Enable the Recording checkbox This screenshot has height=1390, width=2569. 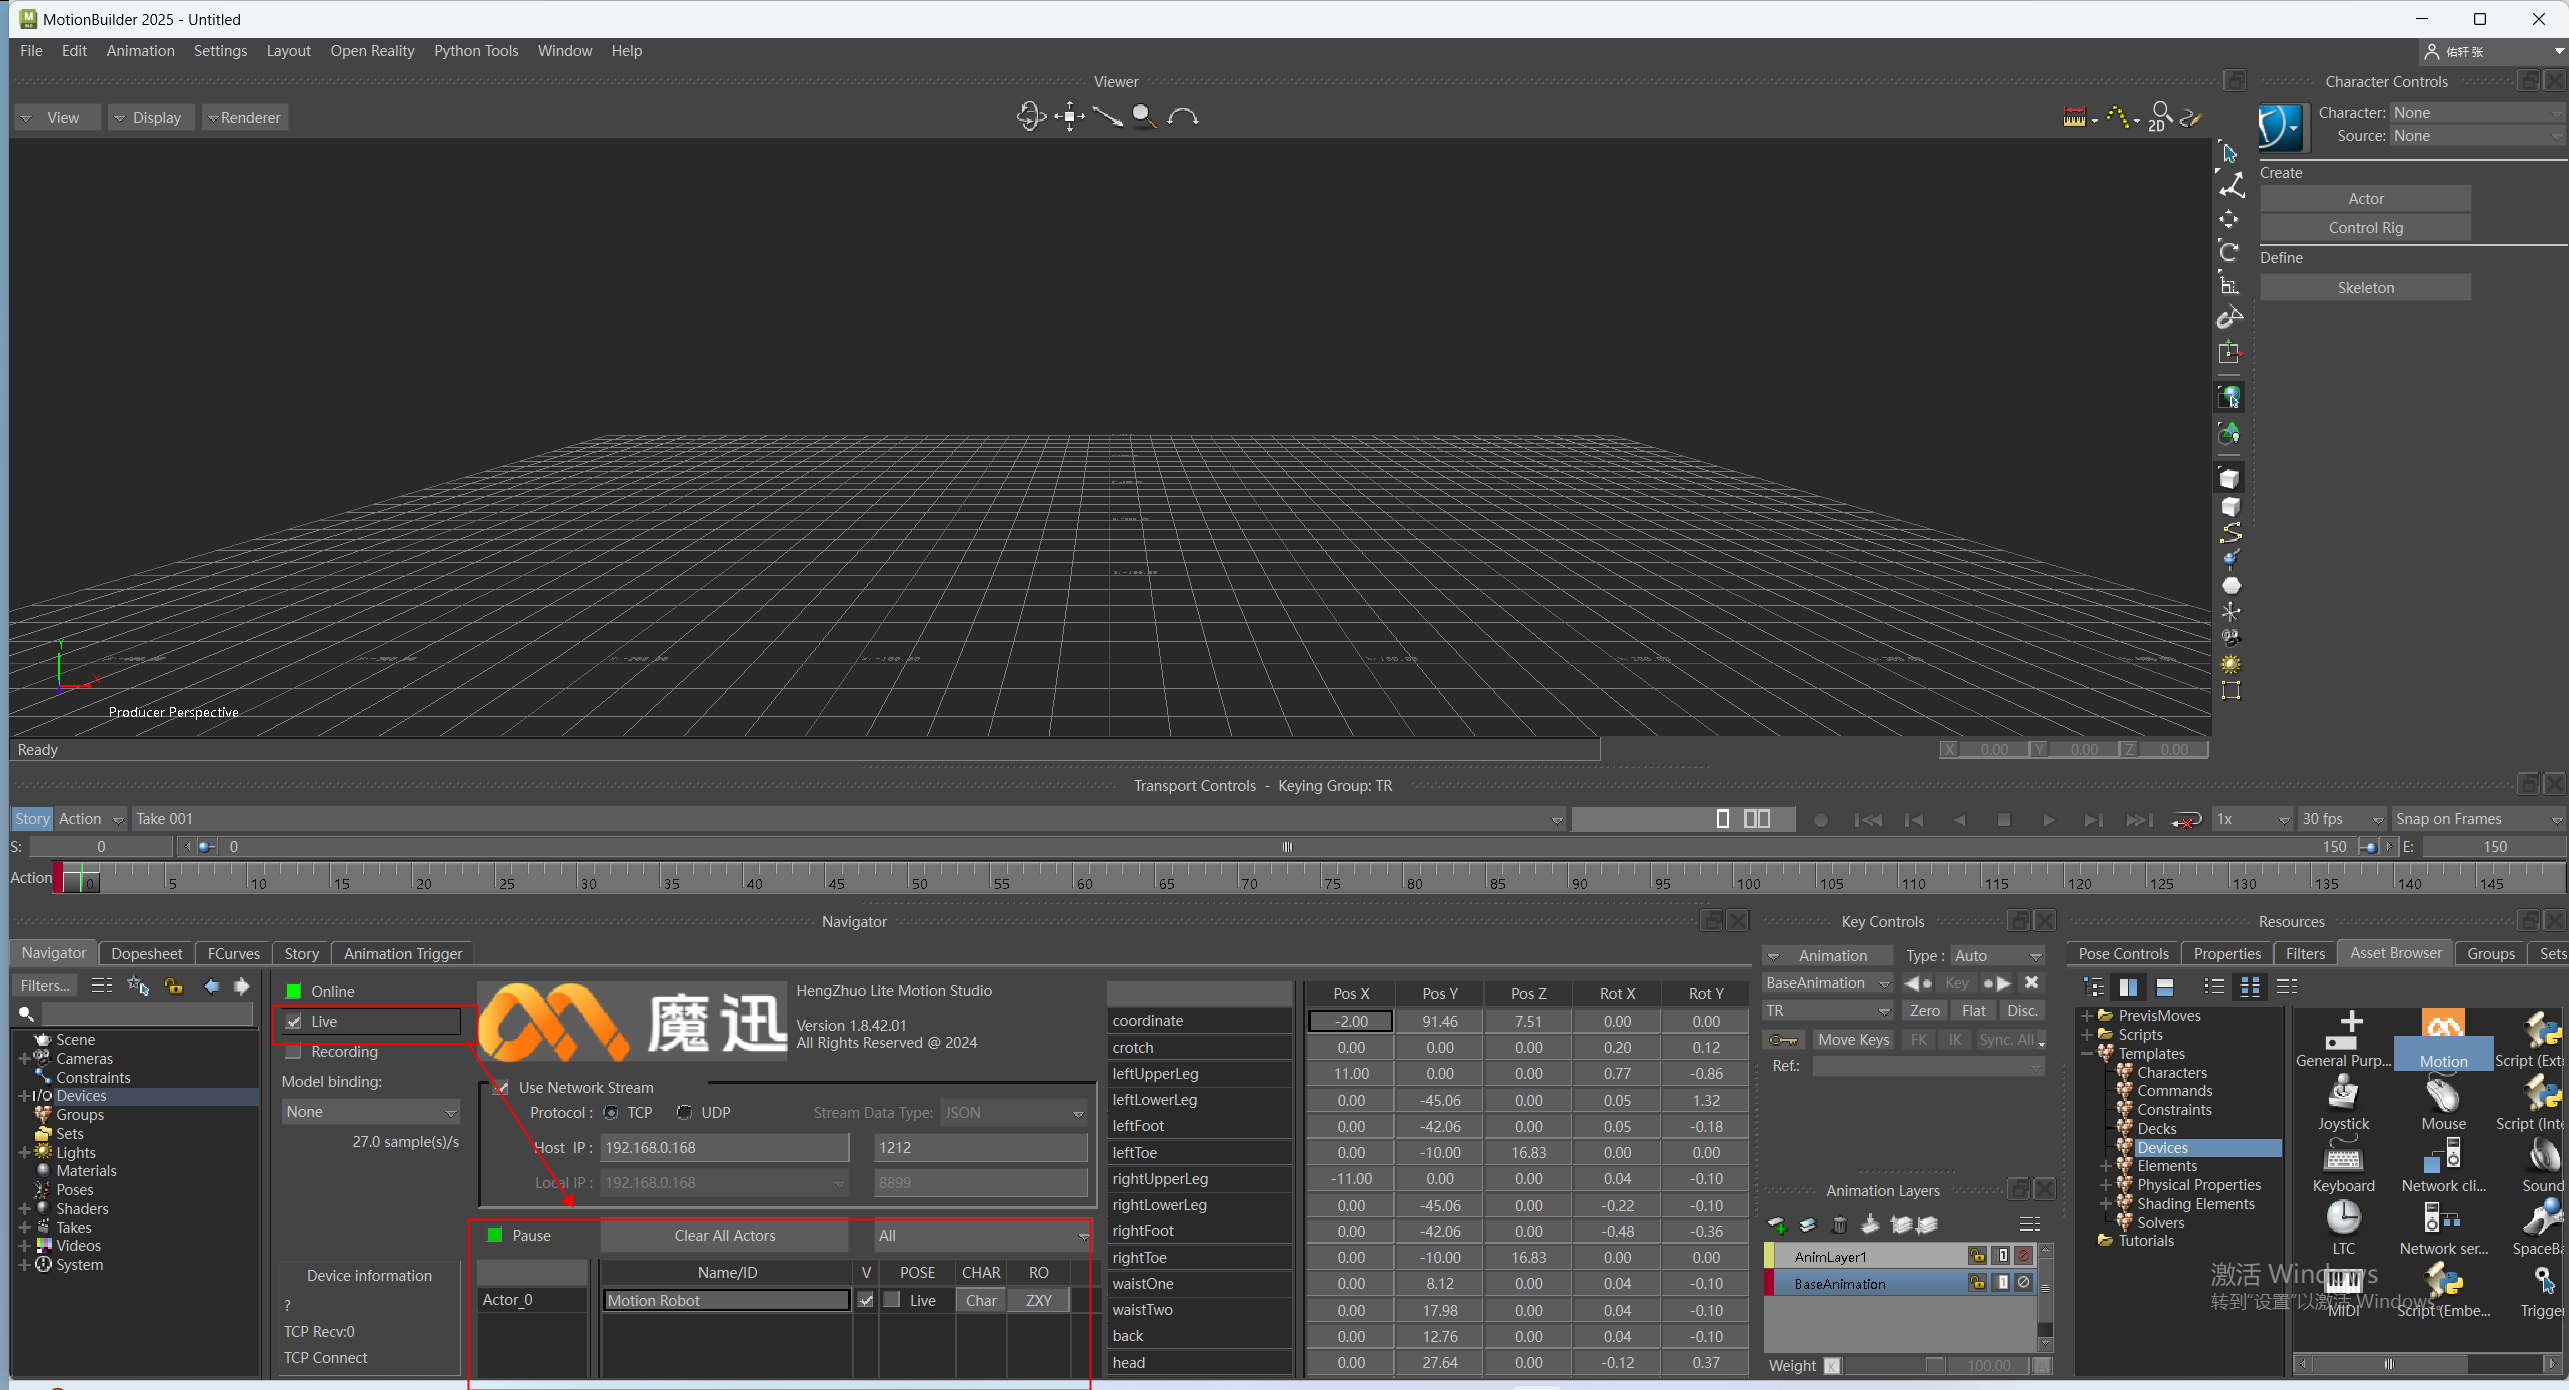(x=294, y=1052)
